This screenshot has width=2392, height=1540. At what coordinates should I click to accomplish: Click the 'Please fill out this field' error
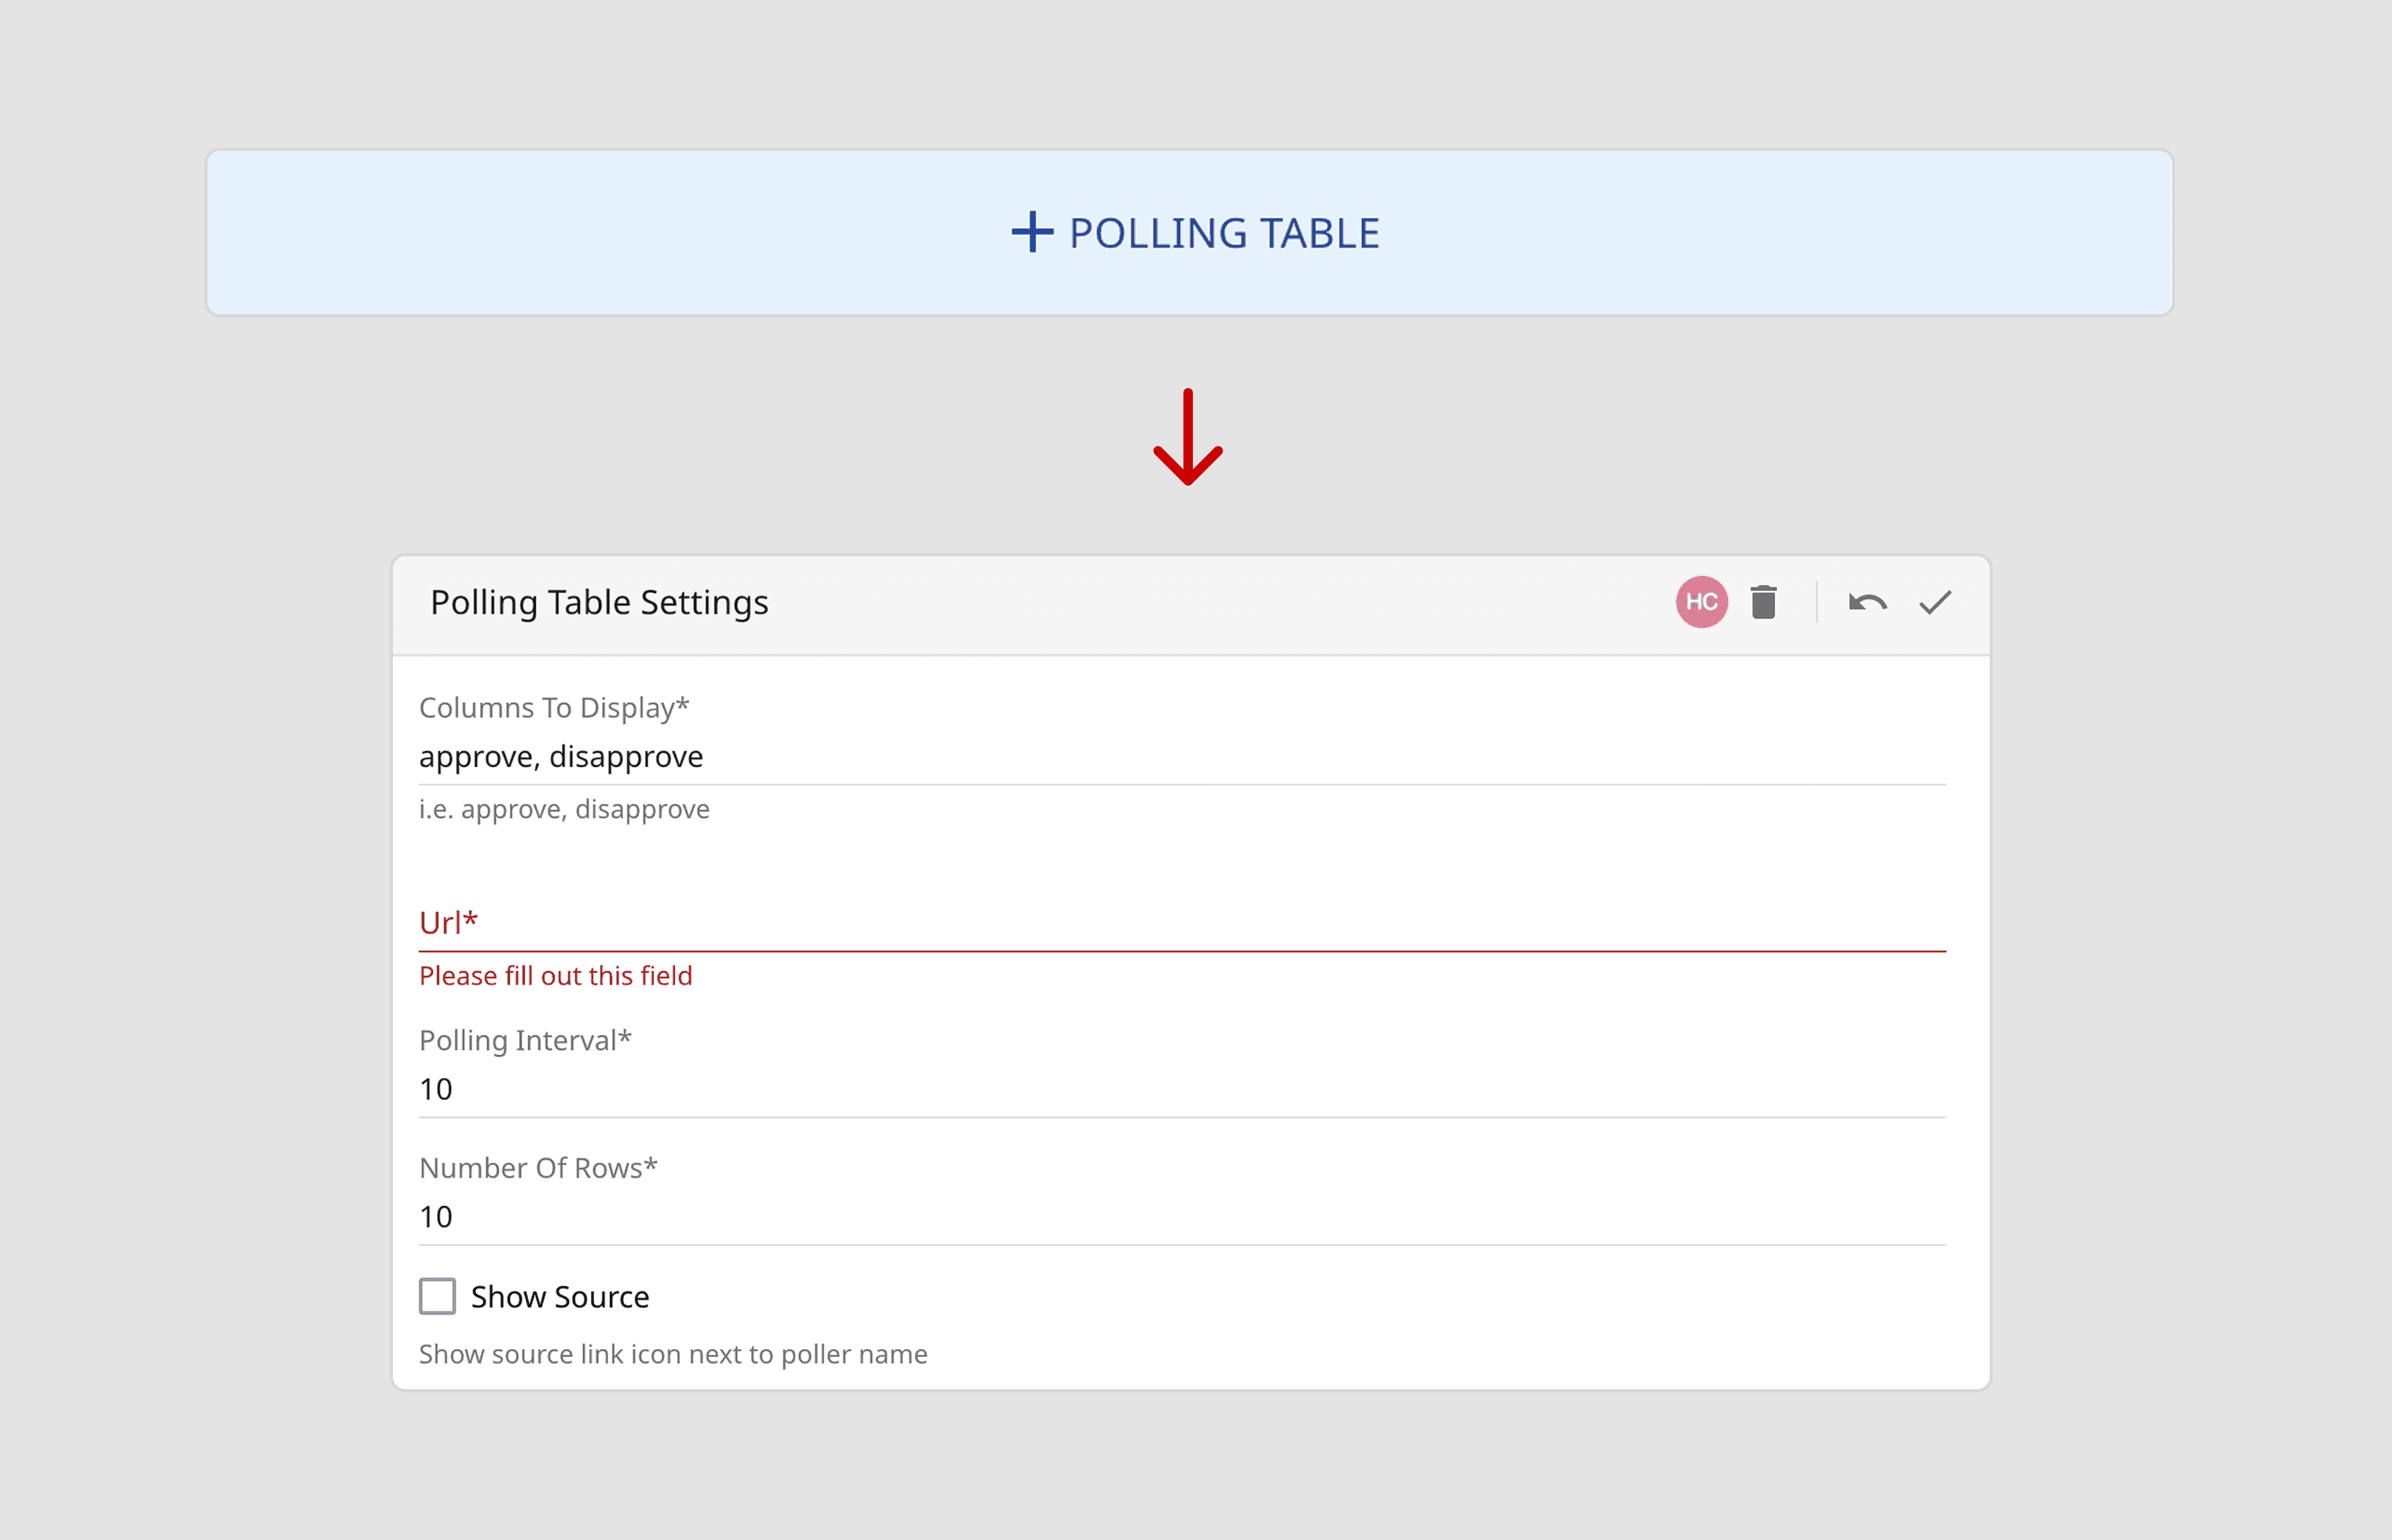[x=555, y=976]
